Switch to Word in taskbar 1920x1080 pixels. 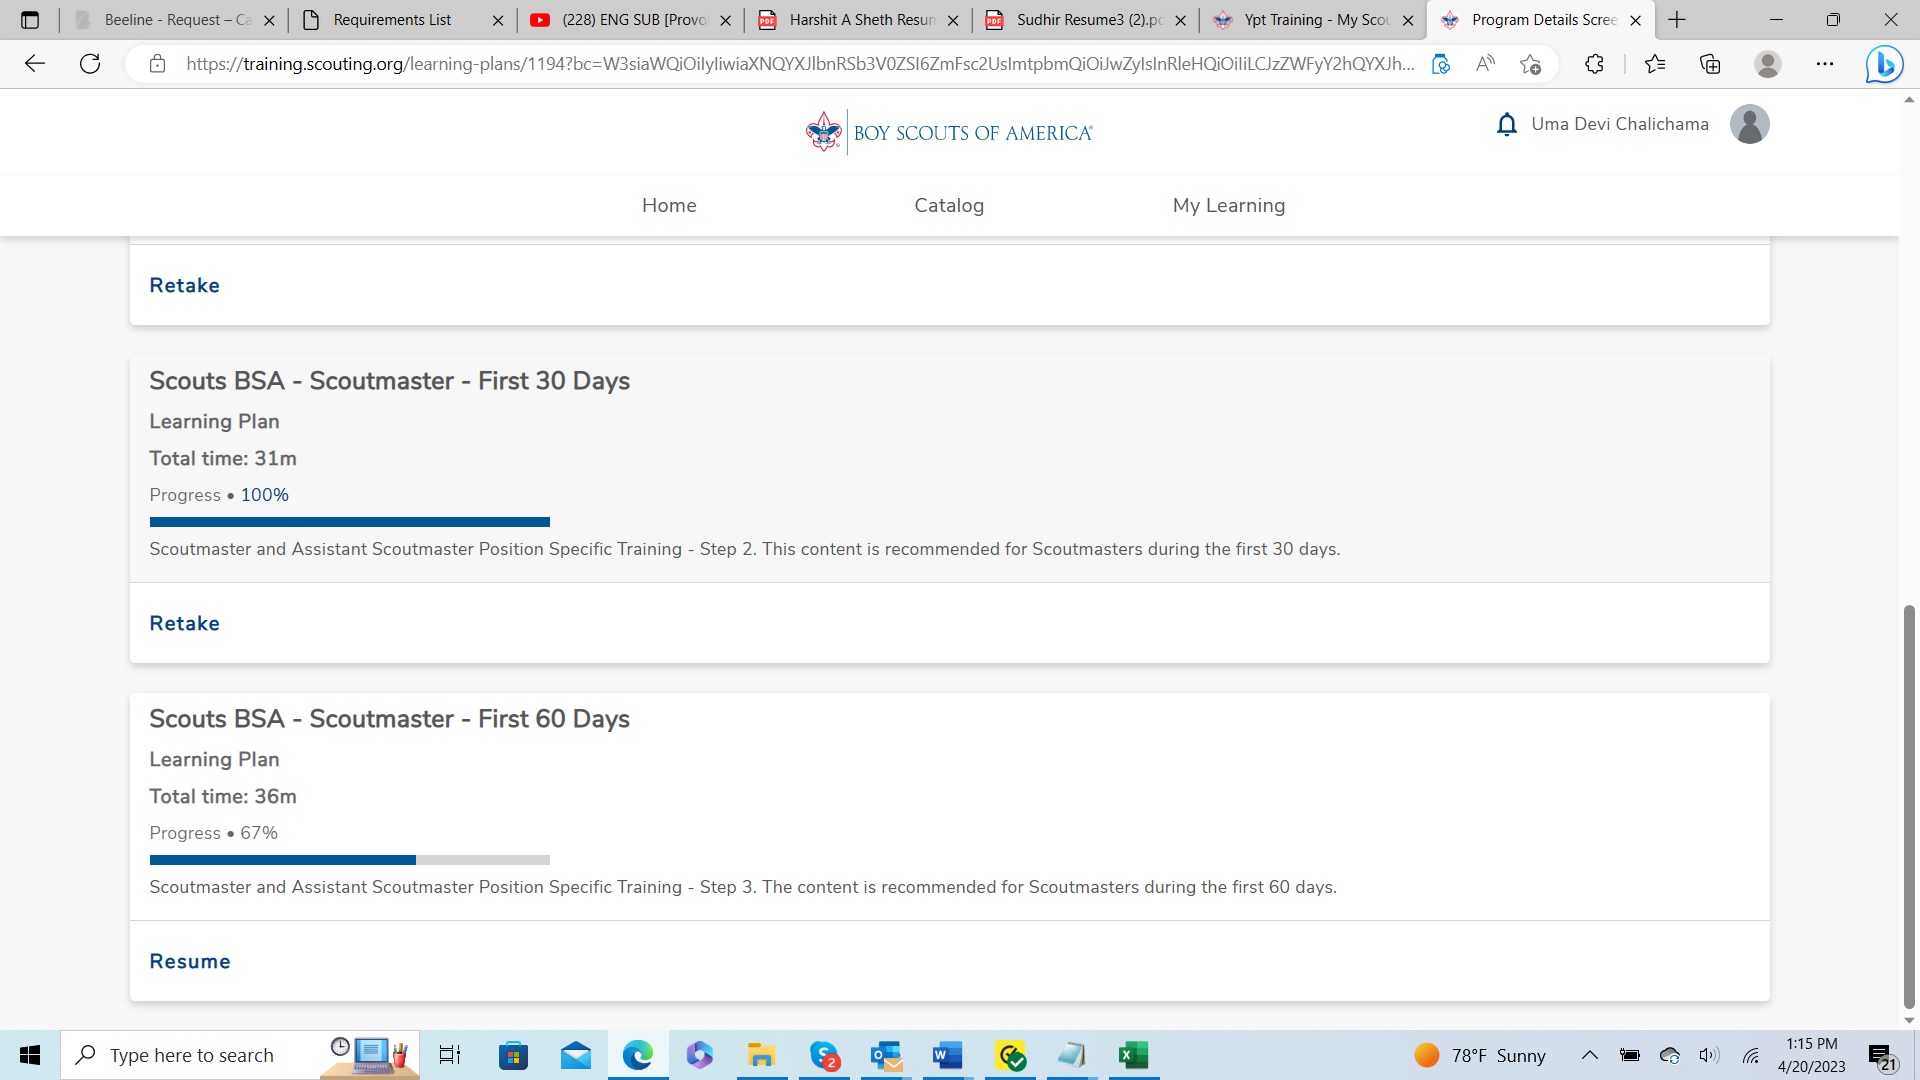click(947, 1055)
